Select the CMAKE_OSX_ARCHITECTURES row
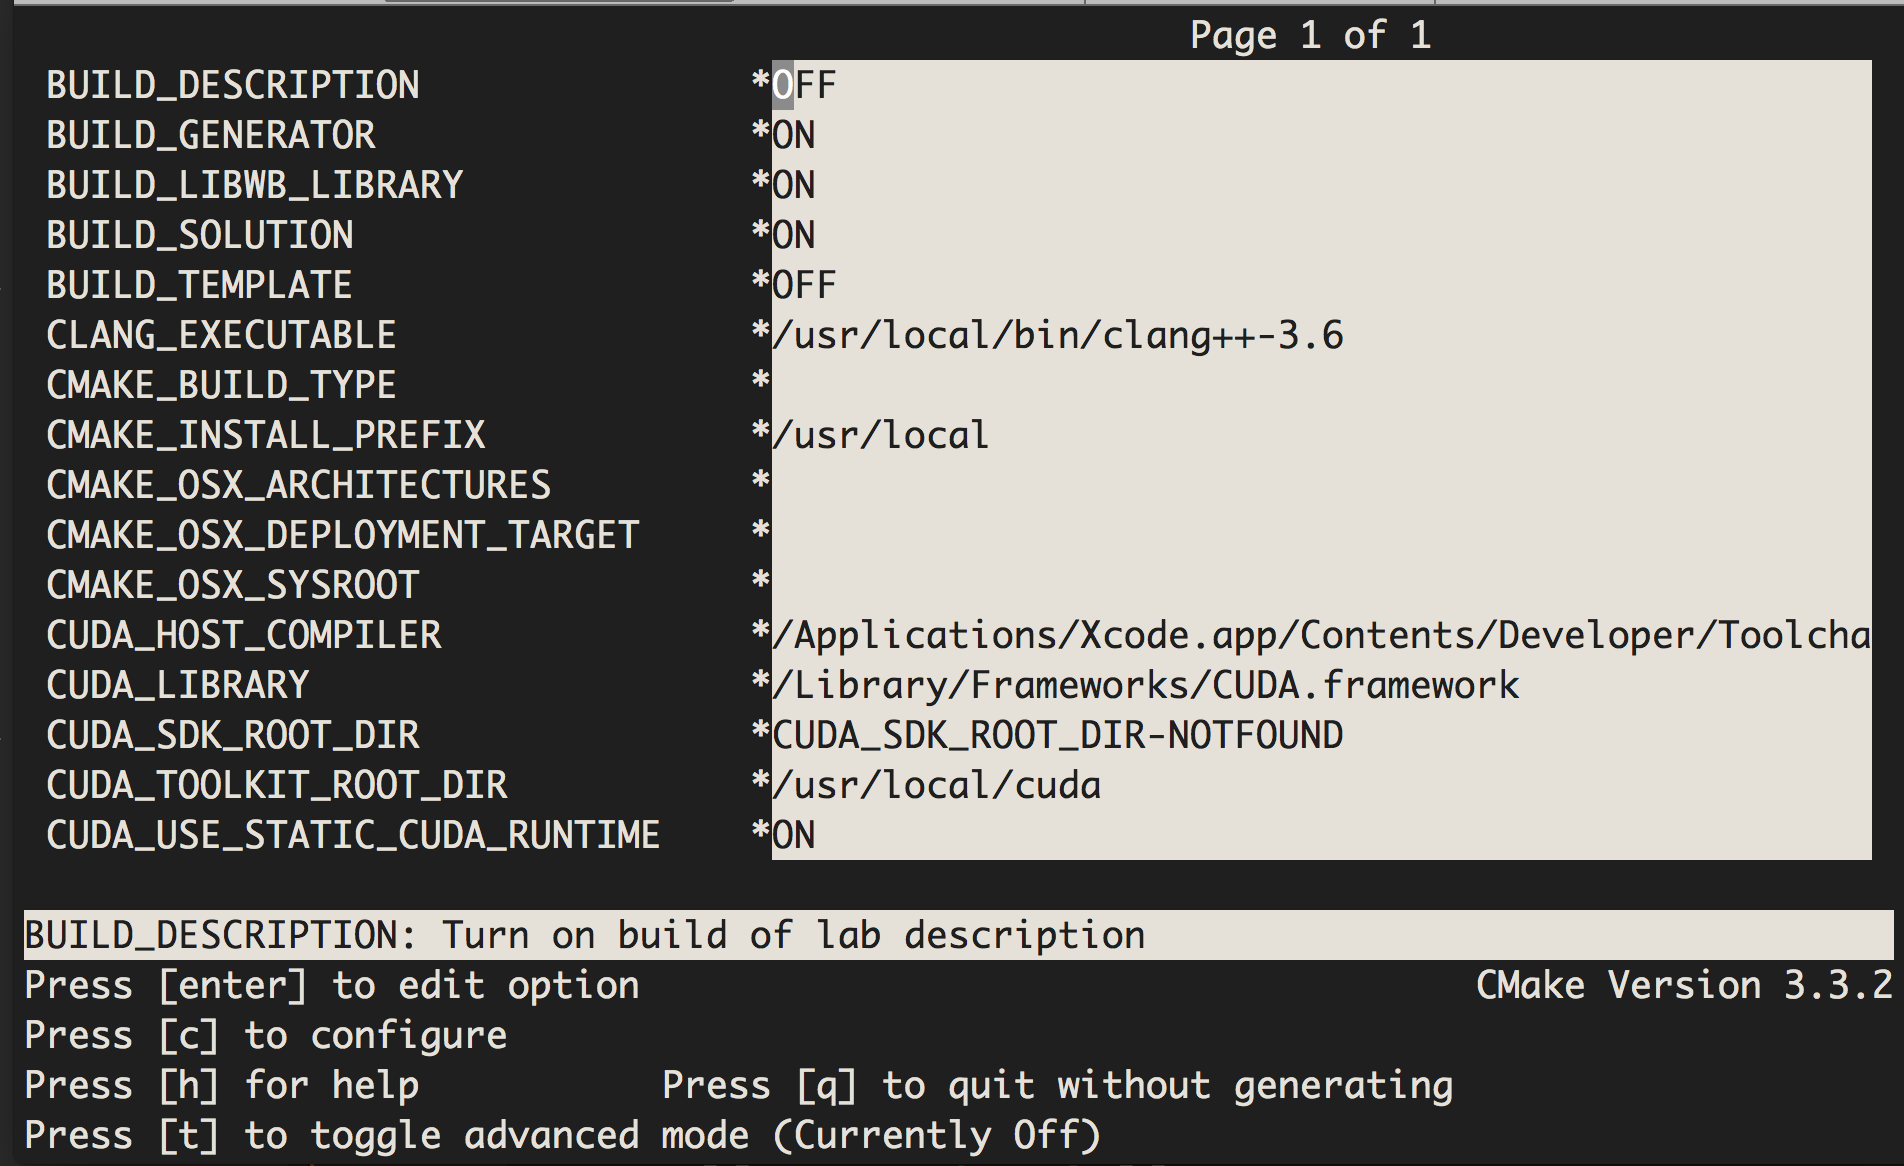The width and height of the screenshot is (1904, 1166). 900,484
